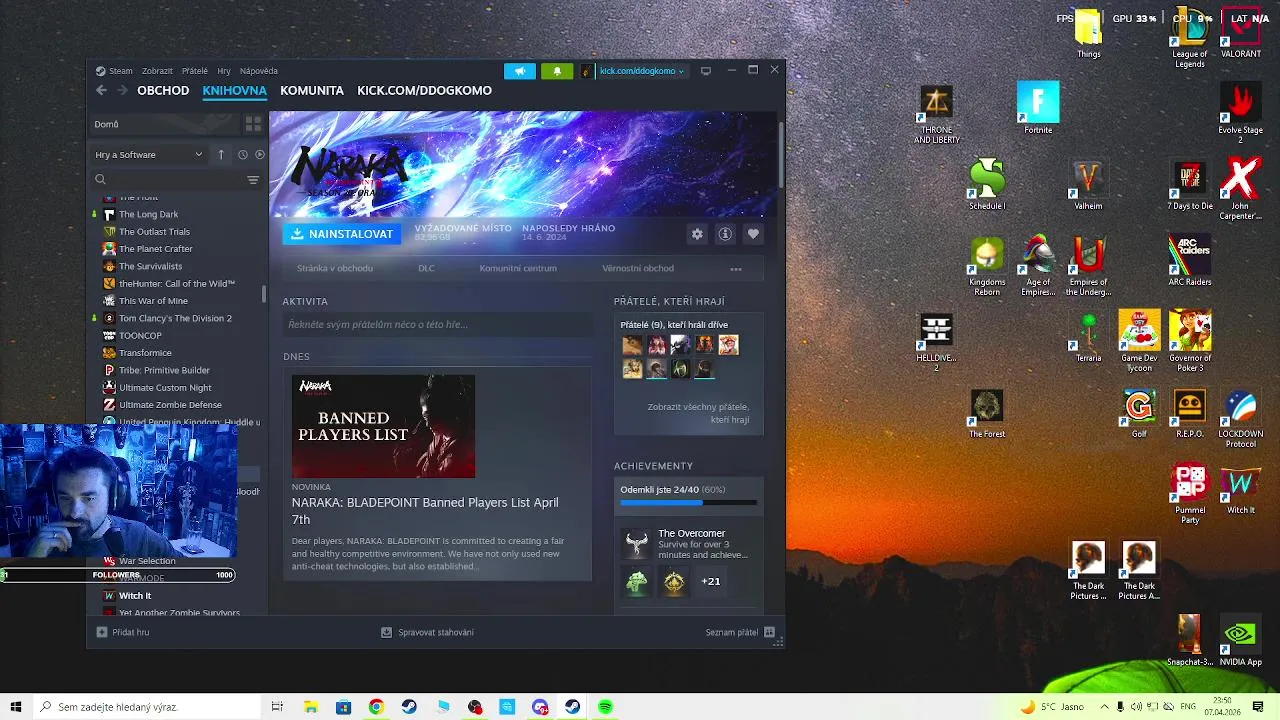Open VALORANT desktop shortcut
The image size is (1280, 720).
[1241, 32]
